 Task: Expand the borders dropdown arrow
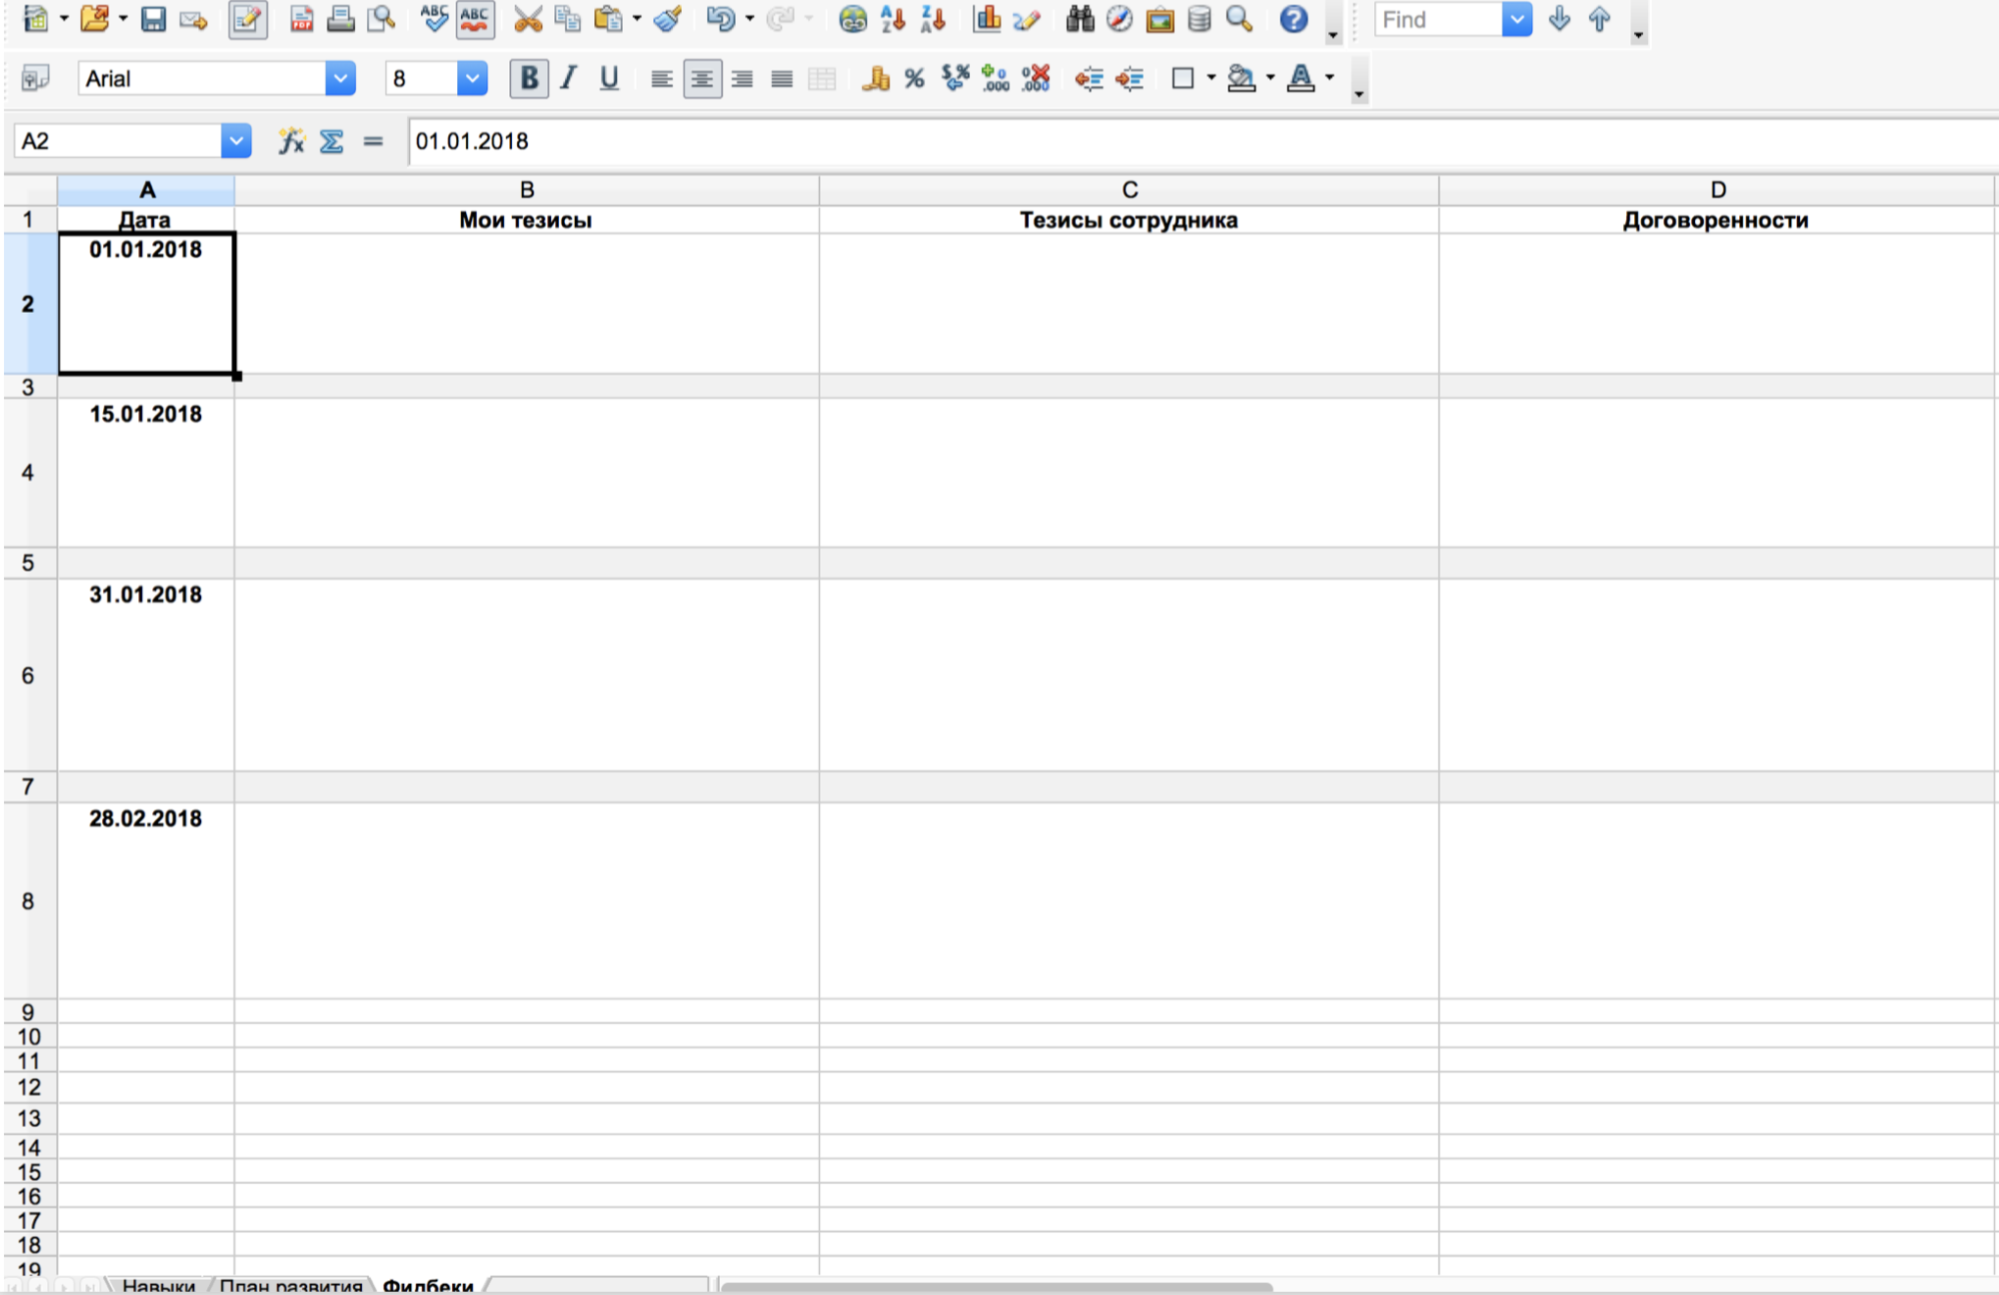1211,78
